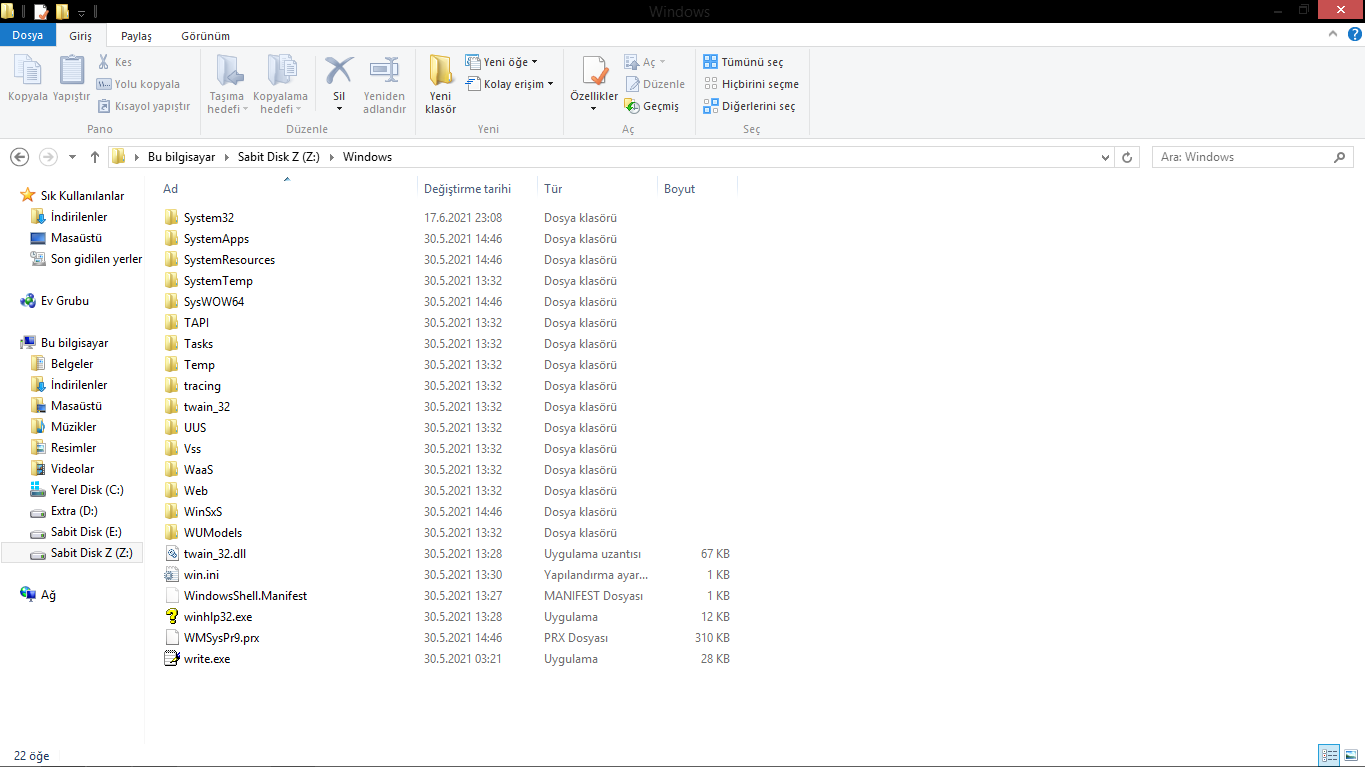Open the address bar history dropdown
Image resolution: width=1365 pixels, height=767 pixels.
click(x=1105, y=157)
